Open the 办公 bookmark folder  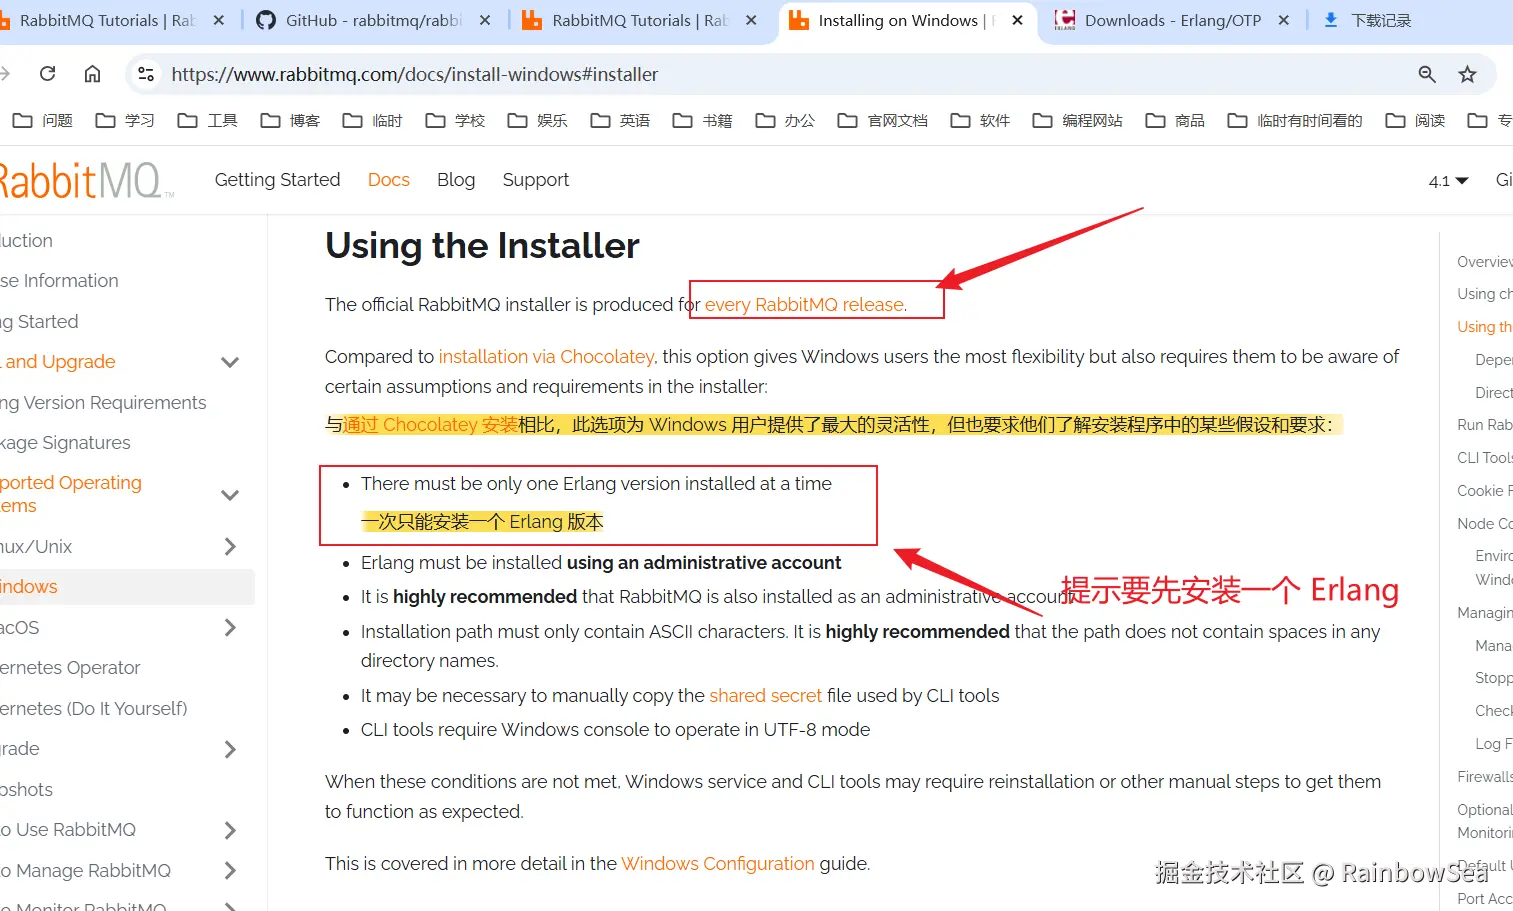[785, 121]
